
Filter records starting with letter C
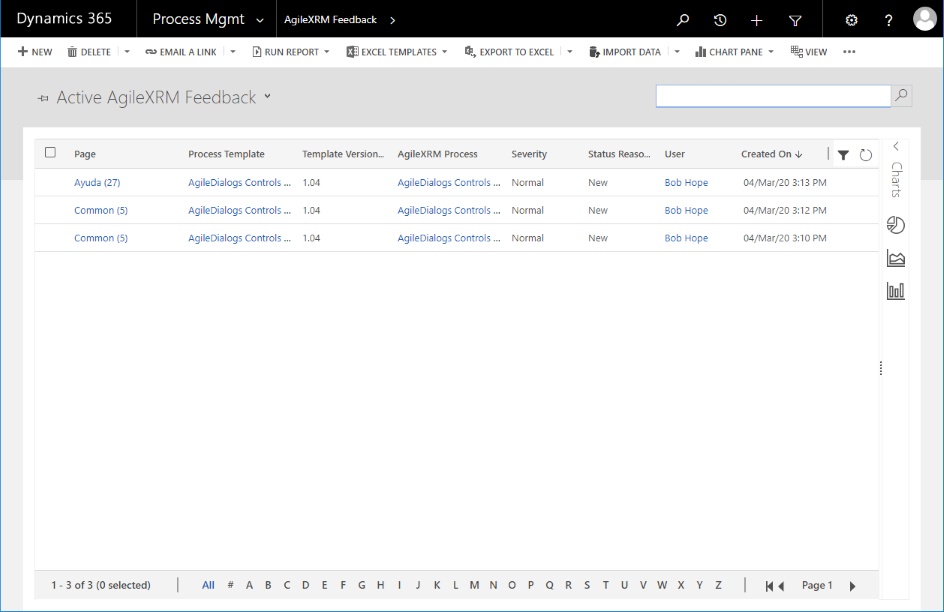(287, 585)
